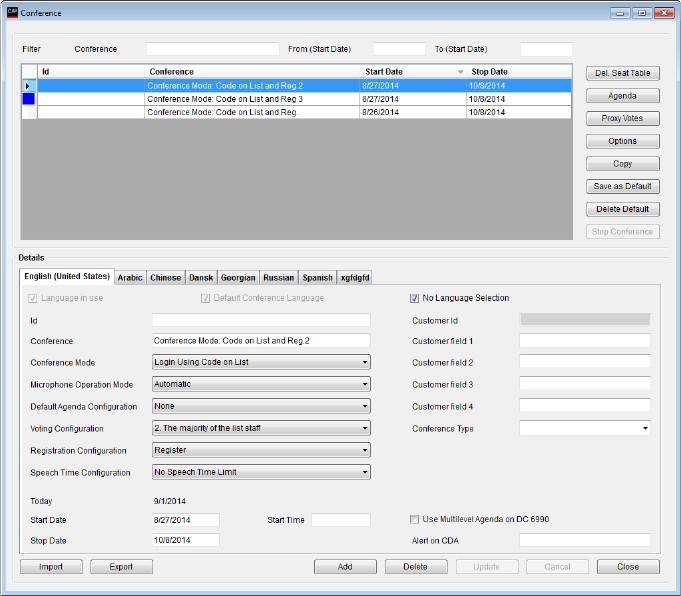This screenshot has width=681, height=596.
Task: Open conference Options button
Action: tap(622, 141)
